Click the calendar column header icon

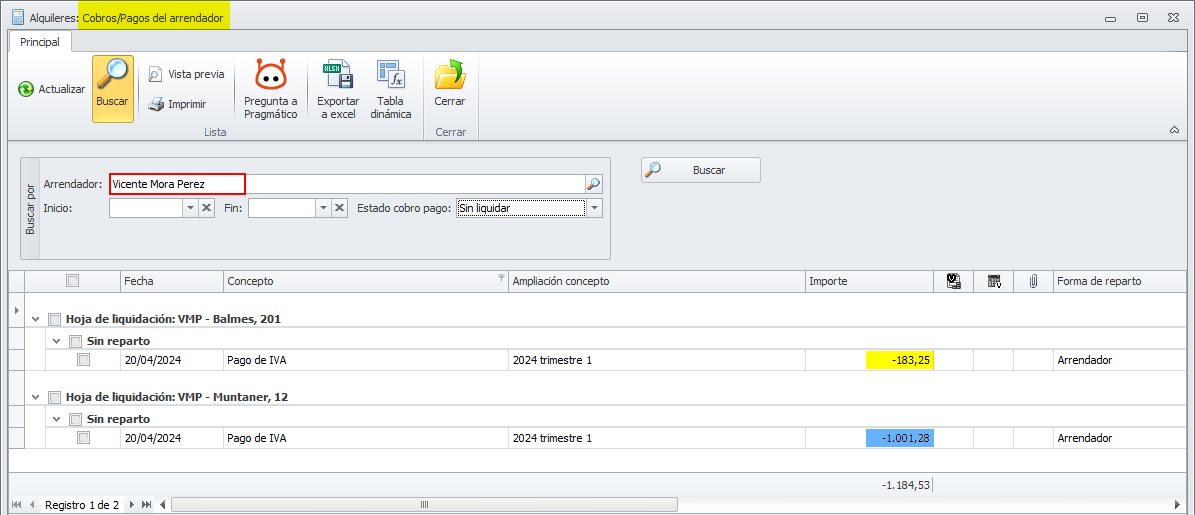click(x=994, y=281)
